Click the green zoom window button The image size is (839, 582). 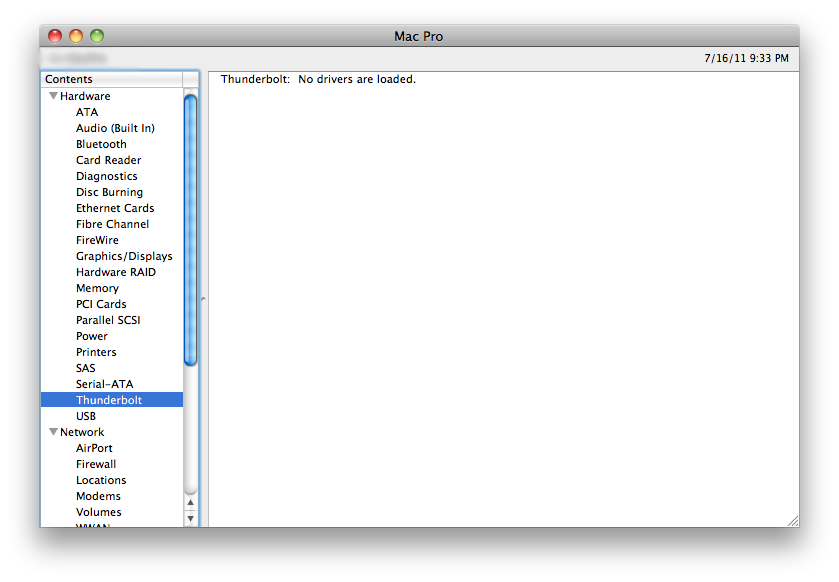(x=97, y=36)
